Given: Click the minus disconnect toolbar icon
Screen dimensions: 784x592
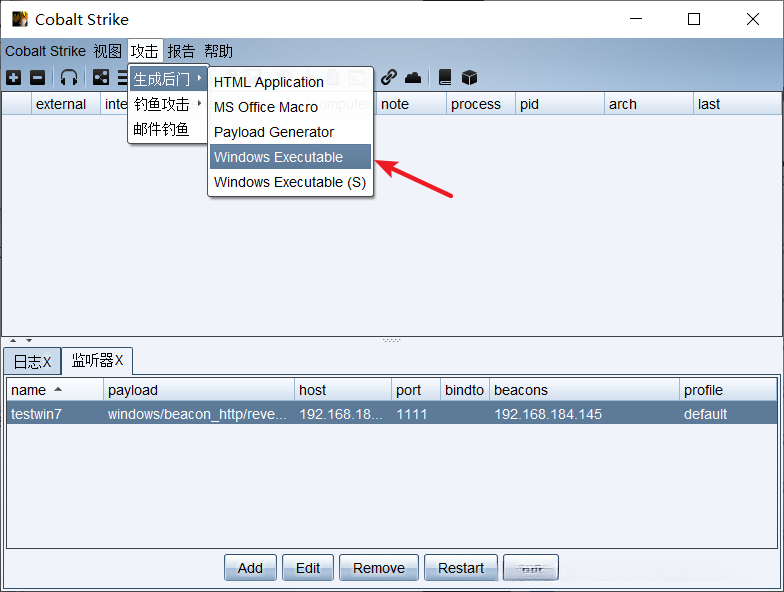Looking at the screenshot, I should coord(38,78).
